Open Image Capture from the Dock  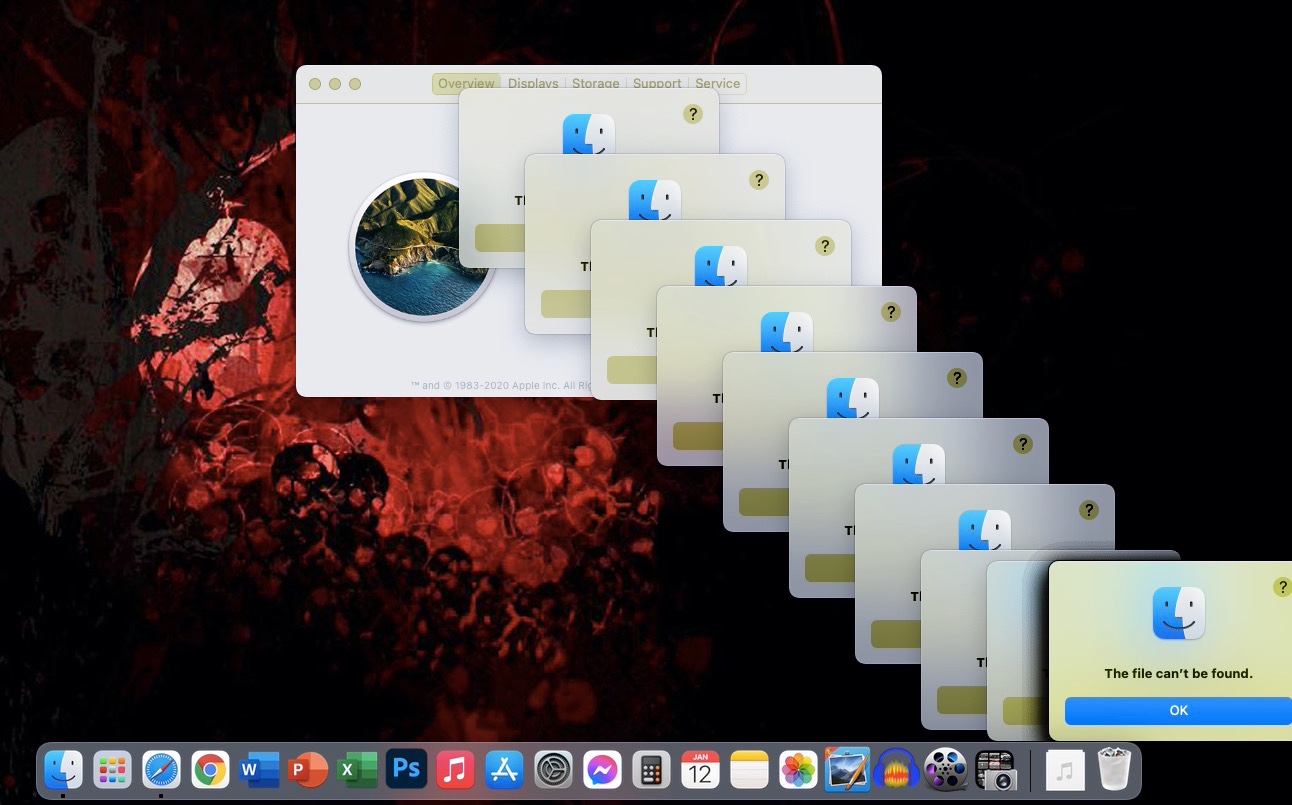point(995,770)
